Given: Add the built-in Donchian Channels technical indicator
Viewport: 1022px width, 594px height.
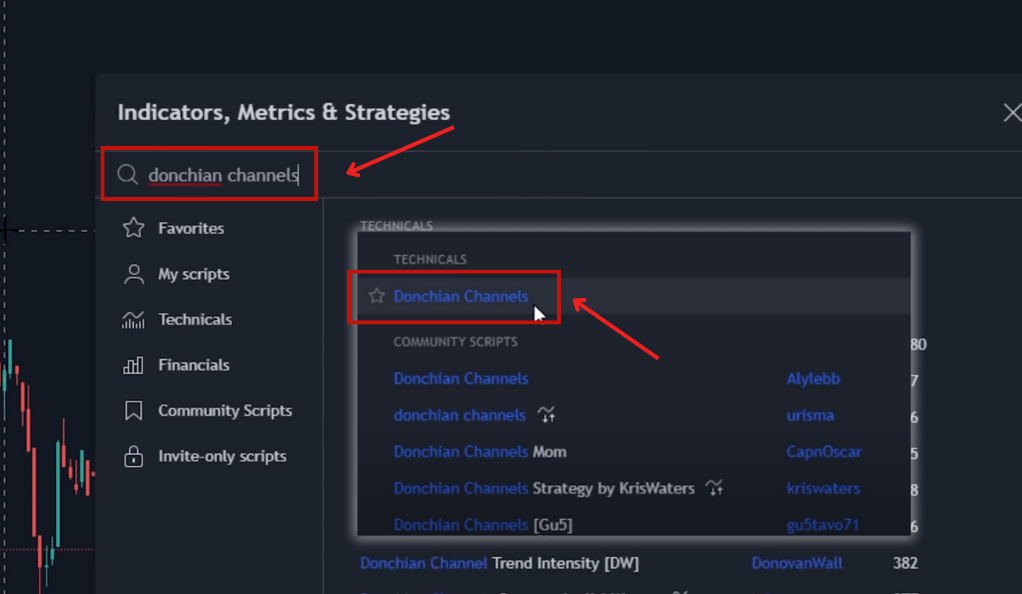Looking at the screenshot, I should (461, 296).
